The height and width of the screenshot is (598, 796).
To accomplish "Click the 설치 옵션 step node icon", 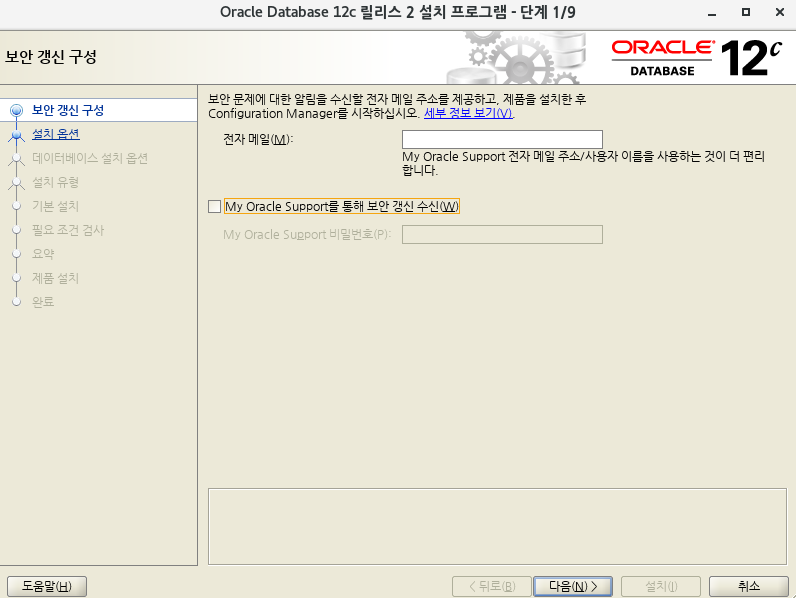I will click(16, 135).
